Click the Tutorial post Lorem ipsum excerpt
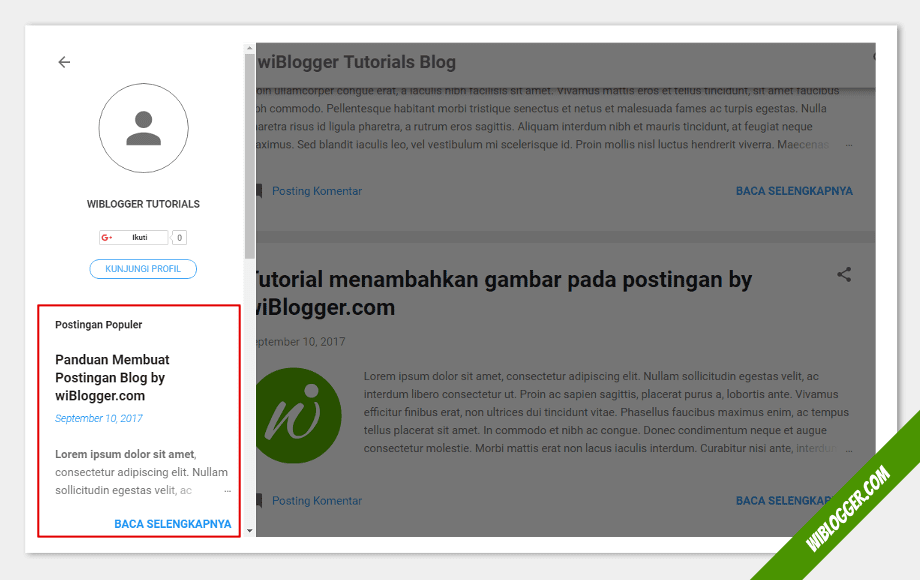The image size is (920, 580). click(x=607, y=412)
